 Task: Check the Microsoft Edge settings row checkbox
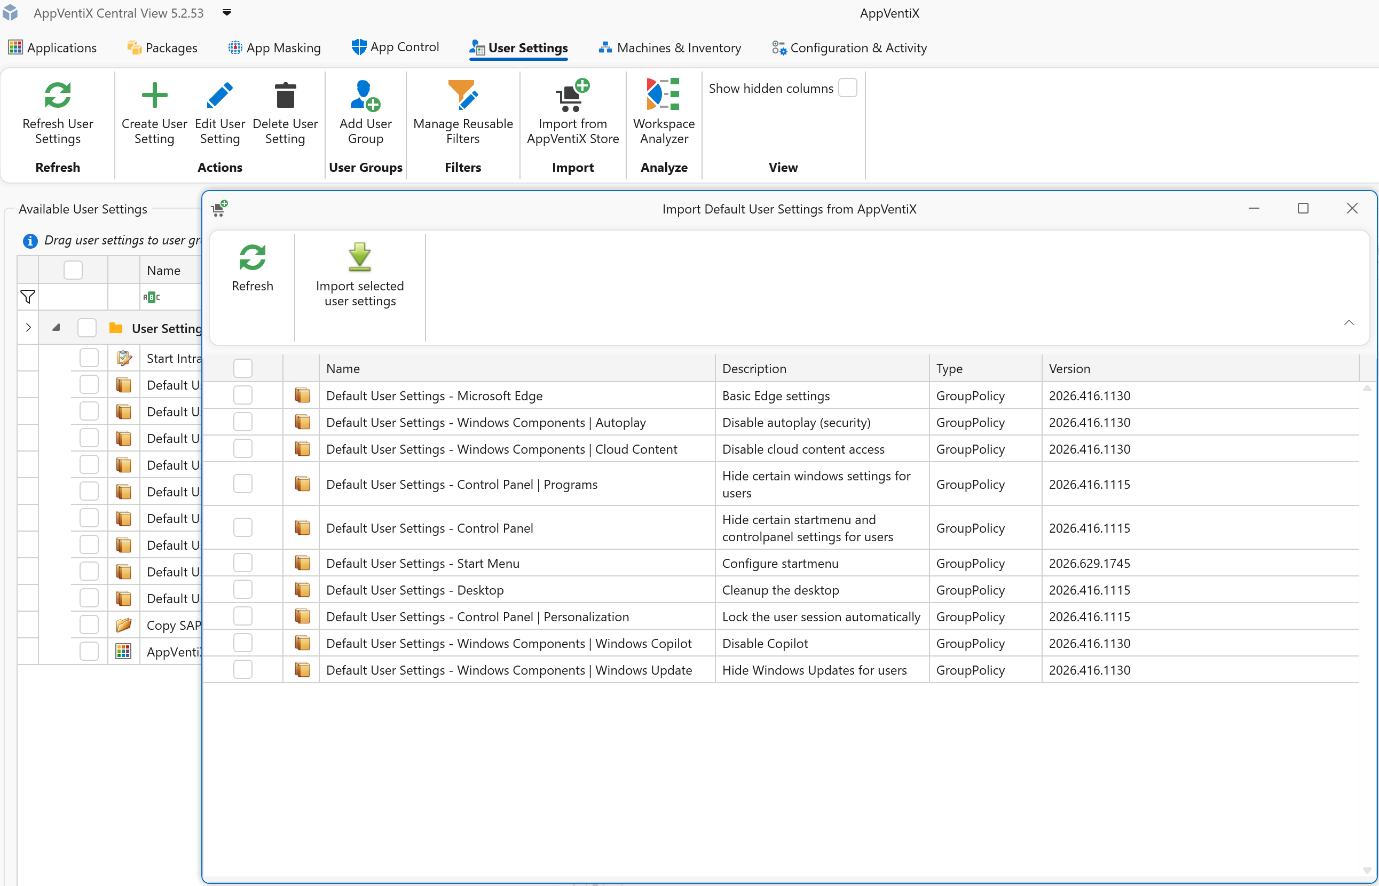click(243, 395)
